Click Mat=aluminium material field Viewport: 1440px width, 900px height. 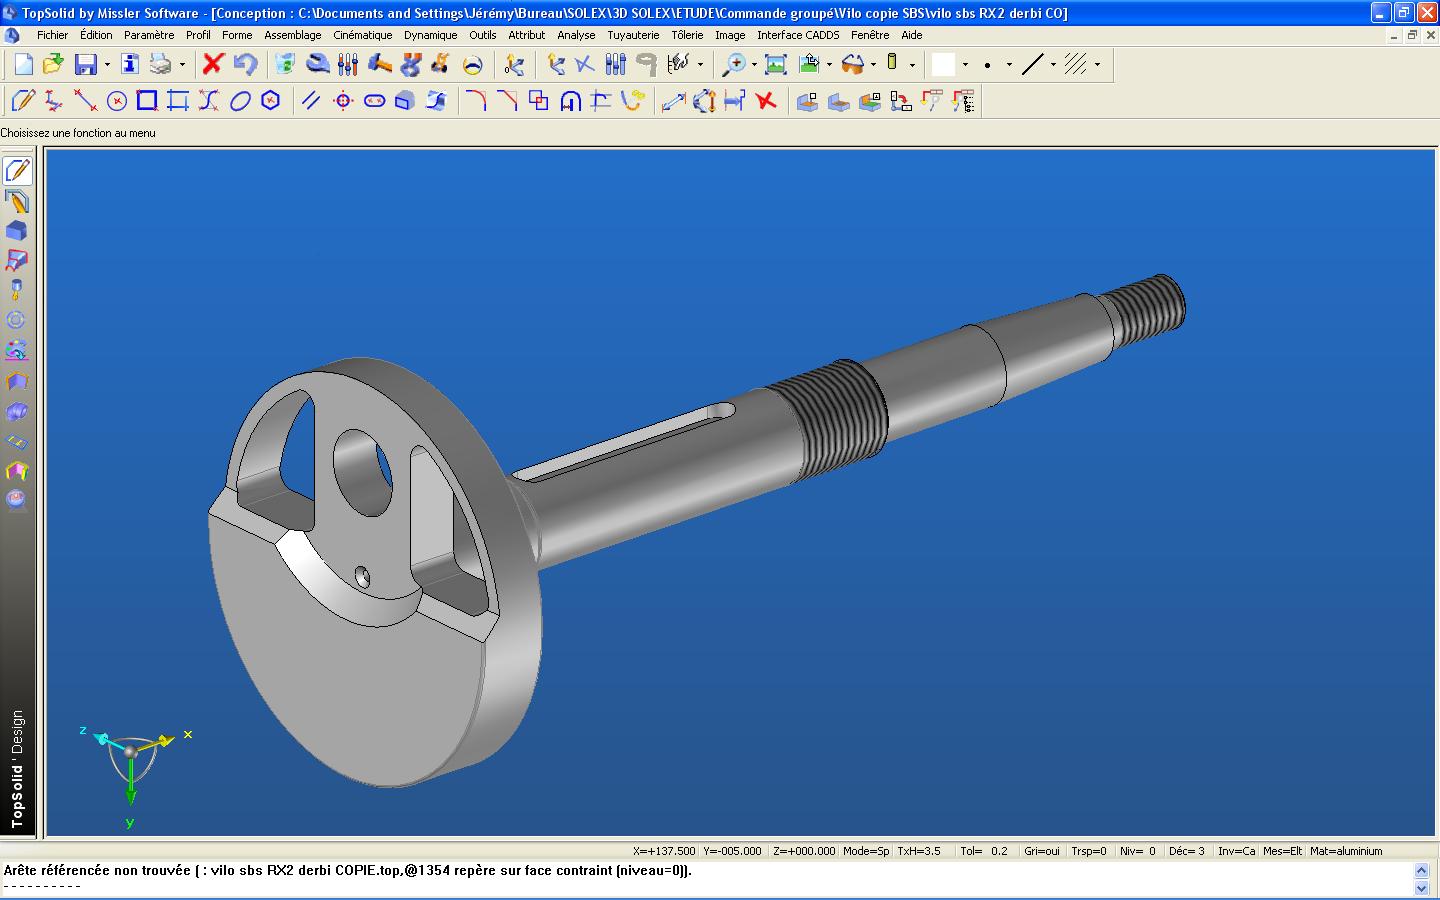[x=1346, y=851]
